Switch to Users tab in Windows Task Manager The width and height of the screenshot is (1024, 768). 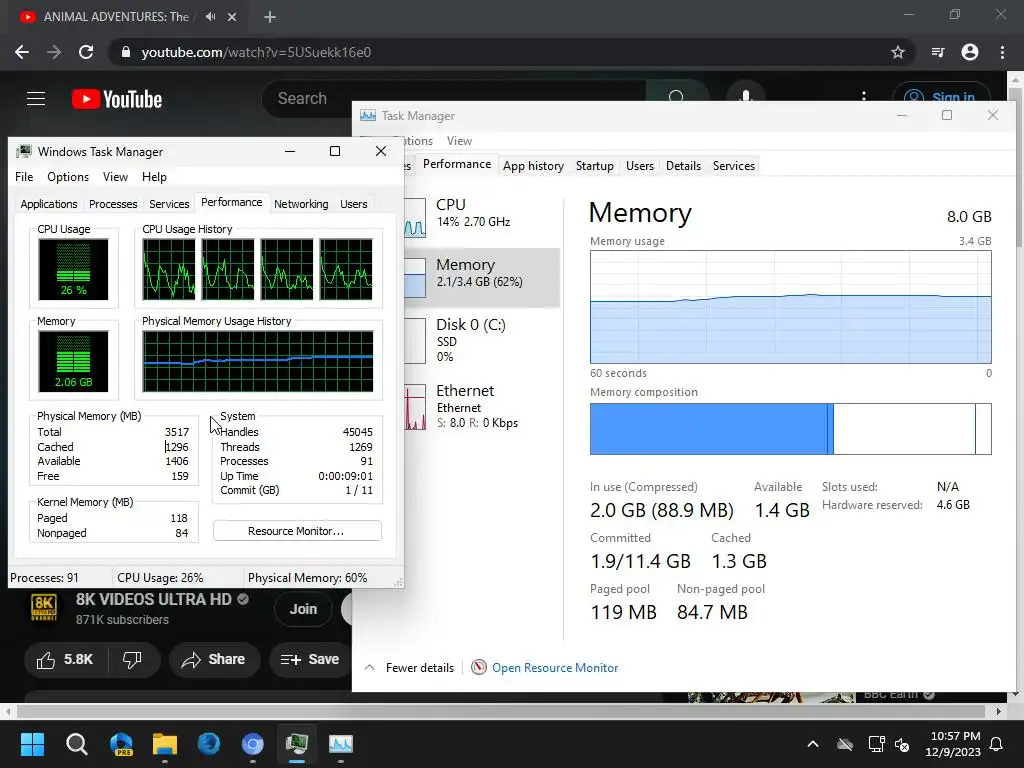[x=353, y=204]
